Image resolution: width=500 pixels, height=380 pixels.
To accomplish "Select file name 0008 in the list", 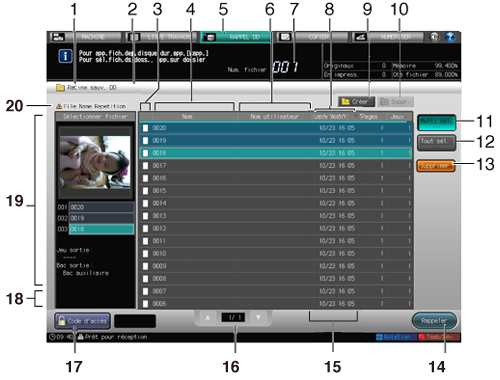I will pyautogui.click(x=159, y=279).
